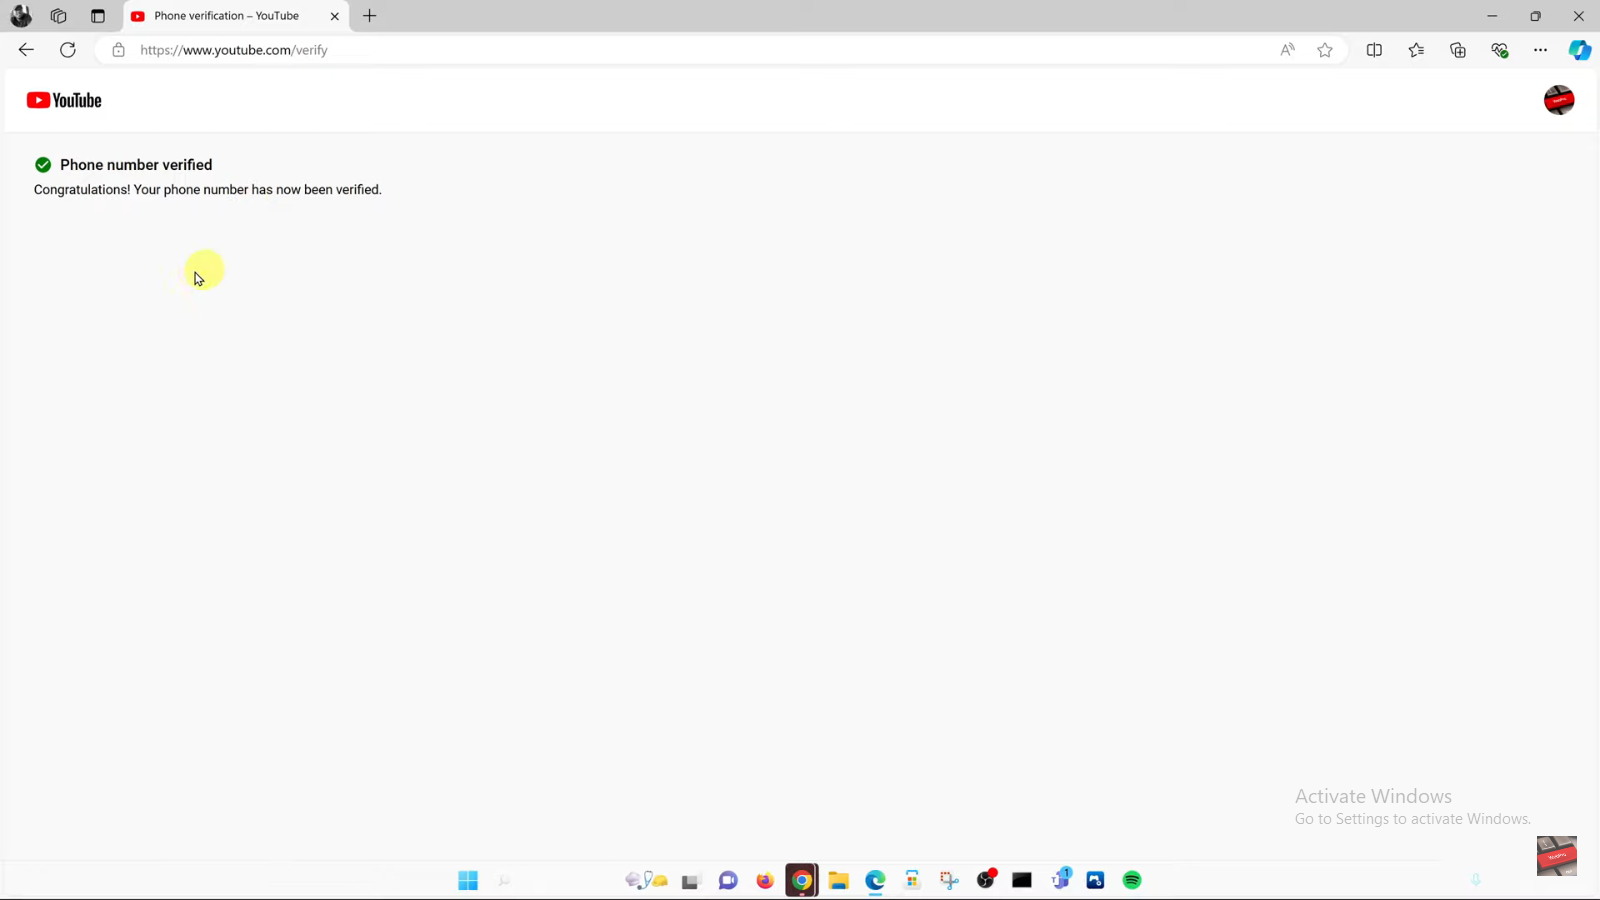The width and height of the screenshot is (1600, 900).
Task: Open Read aloud in the address bar
Action: [x=1287, y=50]
